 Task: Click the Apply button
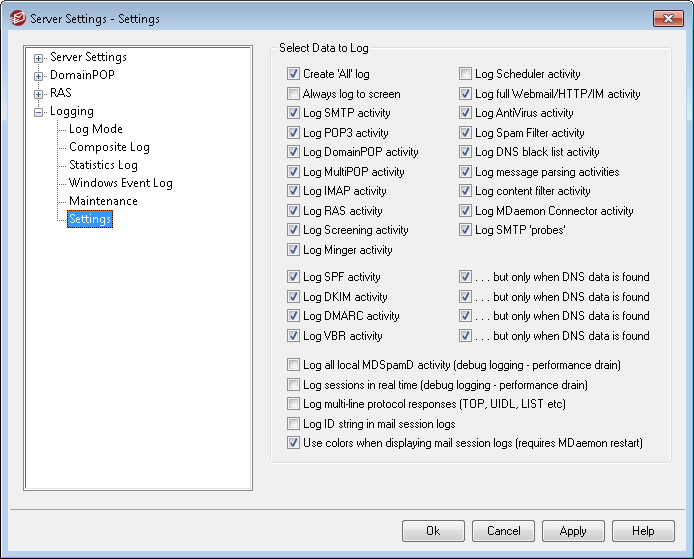pos(573,531)
